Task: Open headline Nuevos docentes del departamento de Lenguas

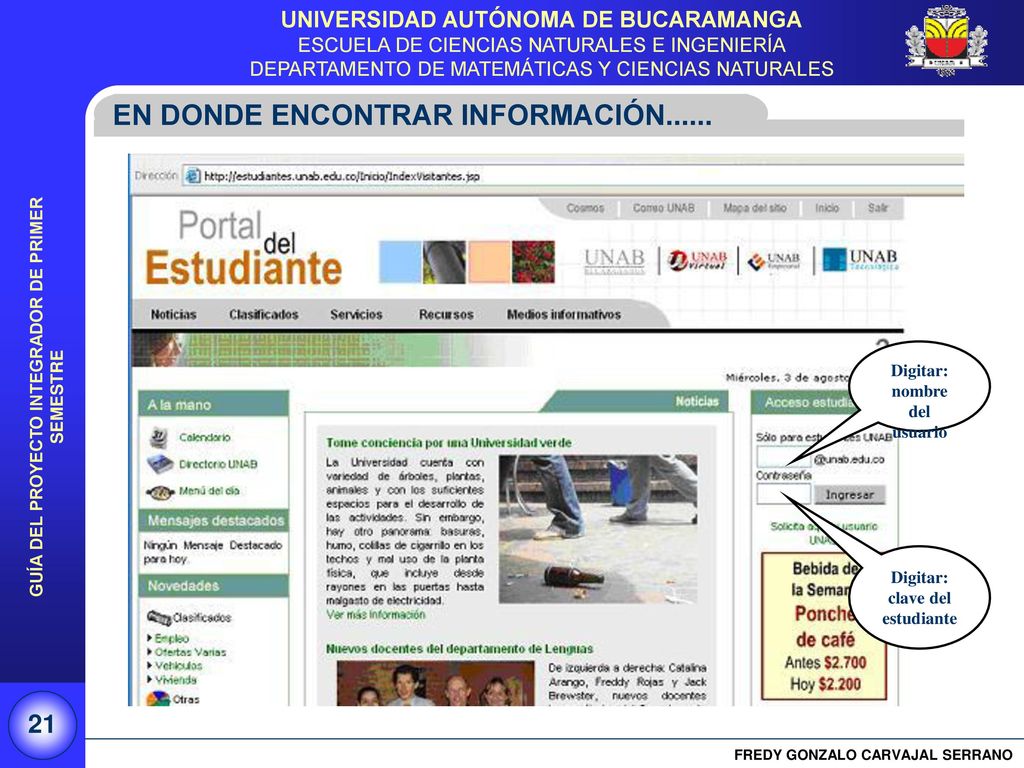Action: (x=459, y=649)
